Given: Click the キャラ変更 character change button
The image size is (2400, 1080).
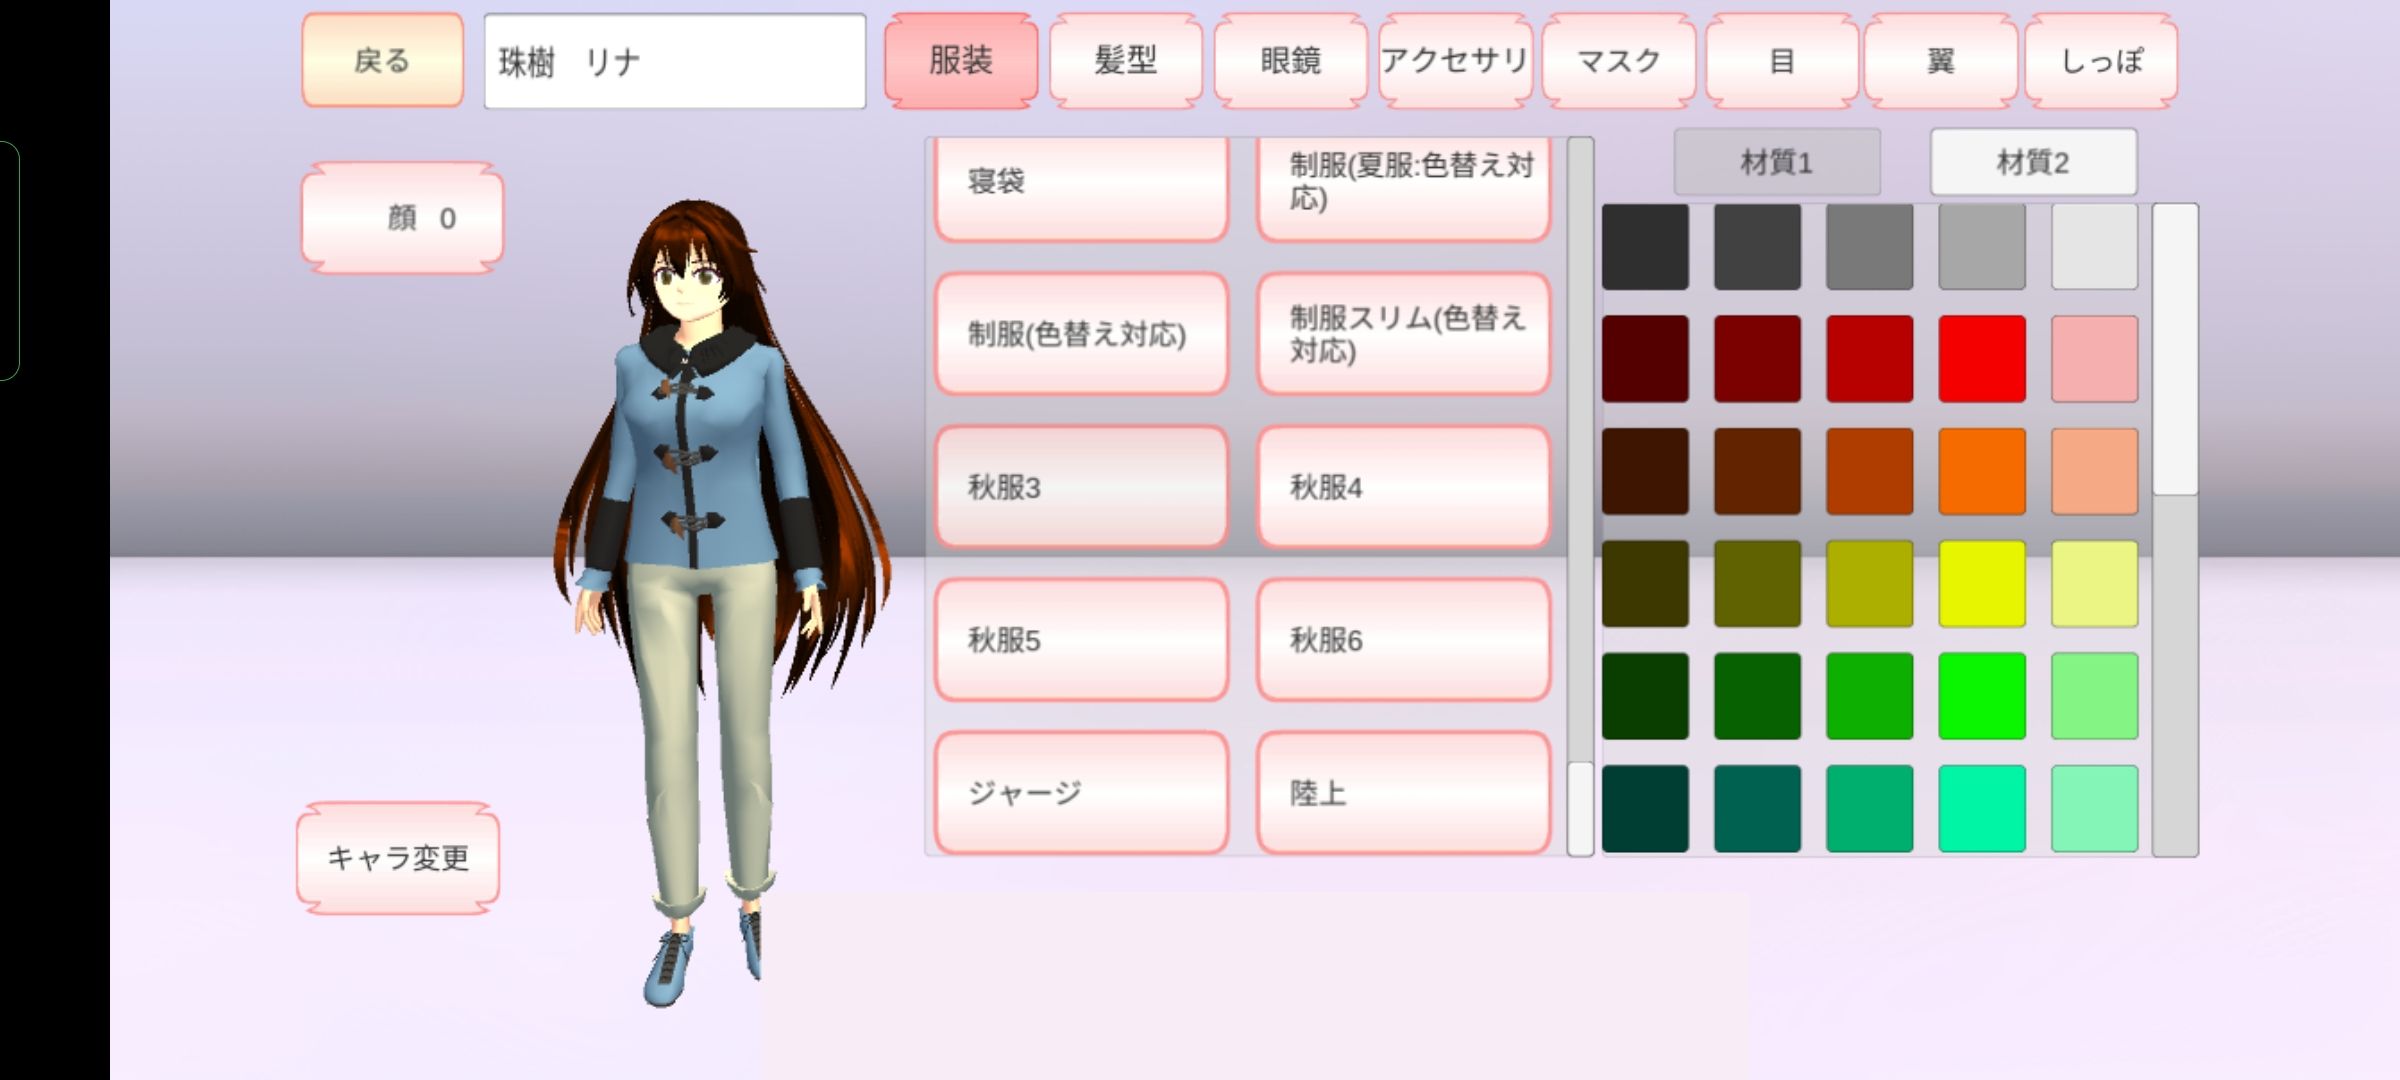Looking at the screenshot, I should pyautogui.click(x=398, y=858).
